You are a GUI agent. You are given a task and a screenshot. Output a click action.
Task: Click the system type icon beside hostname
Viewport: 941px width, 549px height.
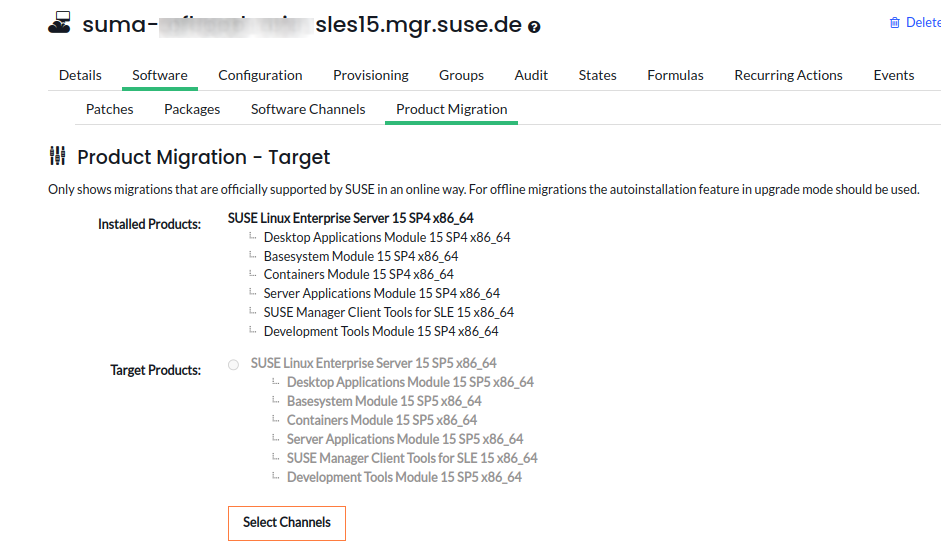click(60, 24)
